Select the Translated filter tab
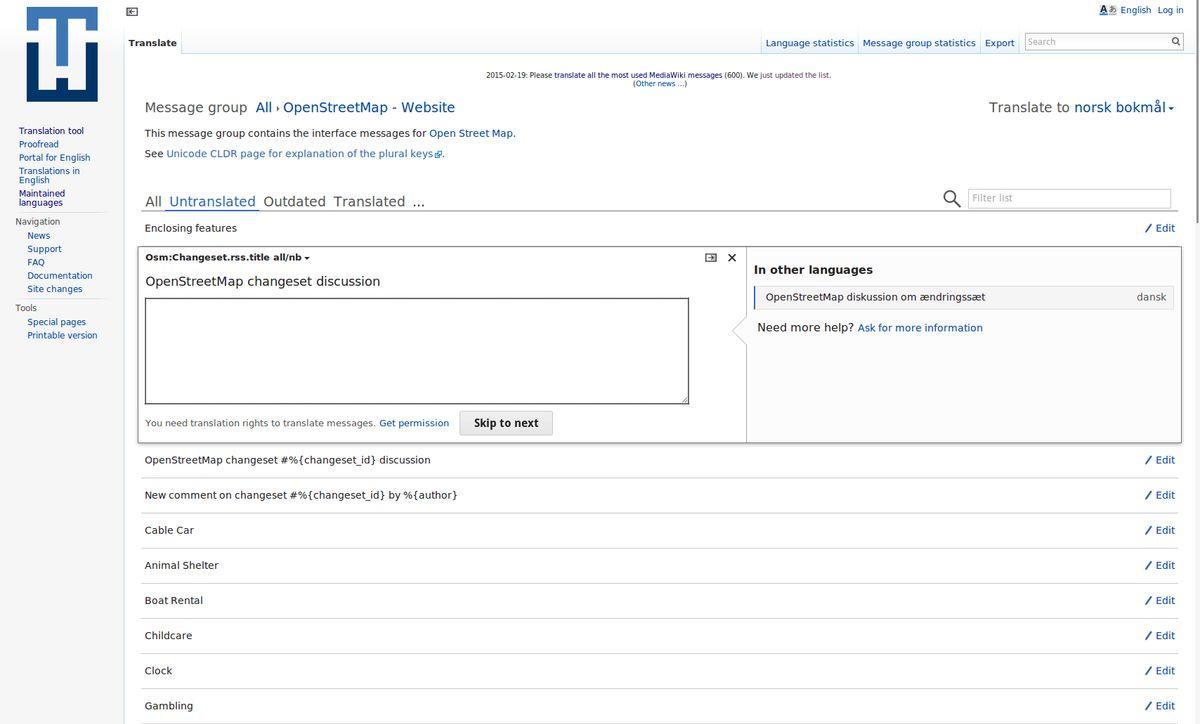Viewport: 1200px width, 724px height. (x=369, y=201)
